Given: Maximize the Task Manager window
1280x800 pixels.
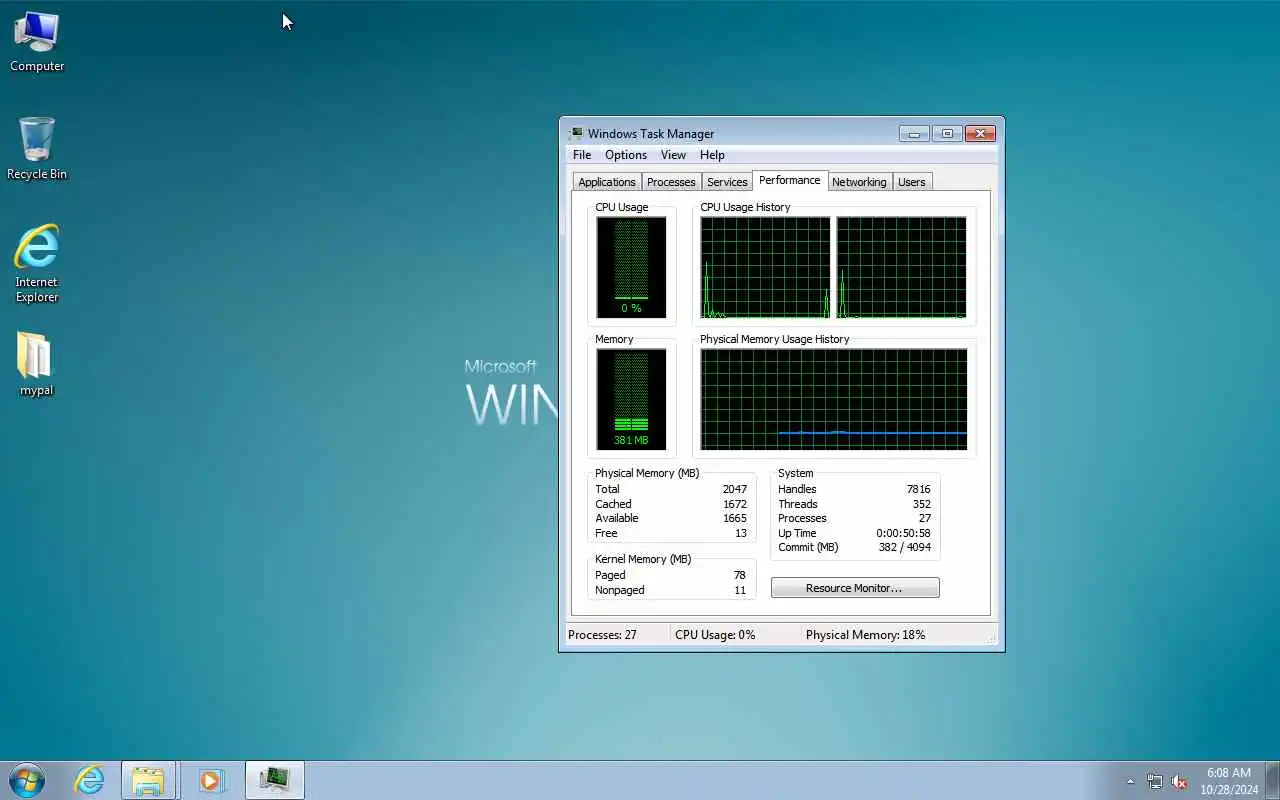Looking at the screenshot, I should [x=947, y=133].
